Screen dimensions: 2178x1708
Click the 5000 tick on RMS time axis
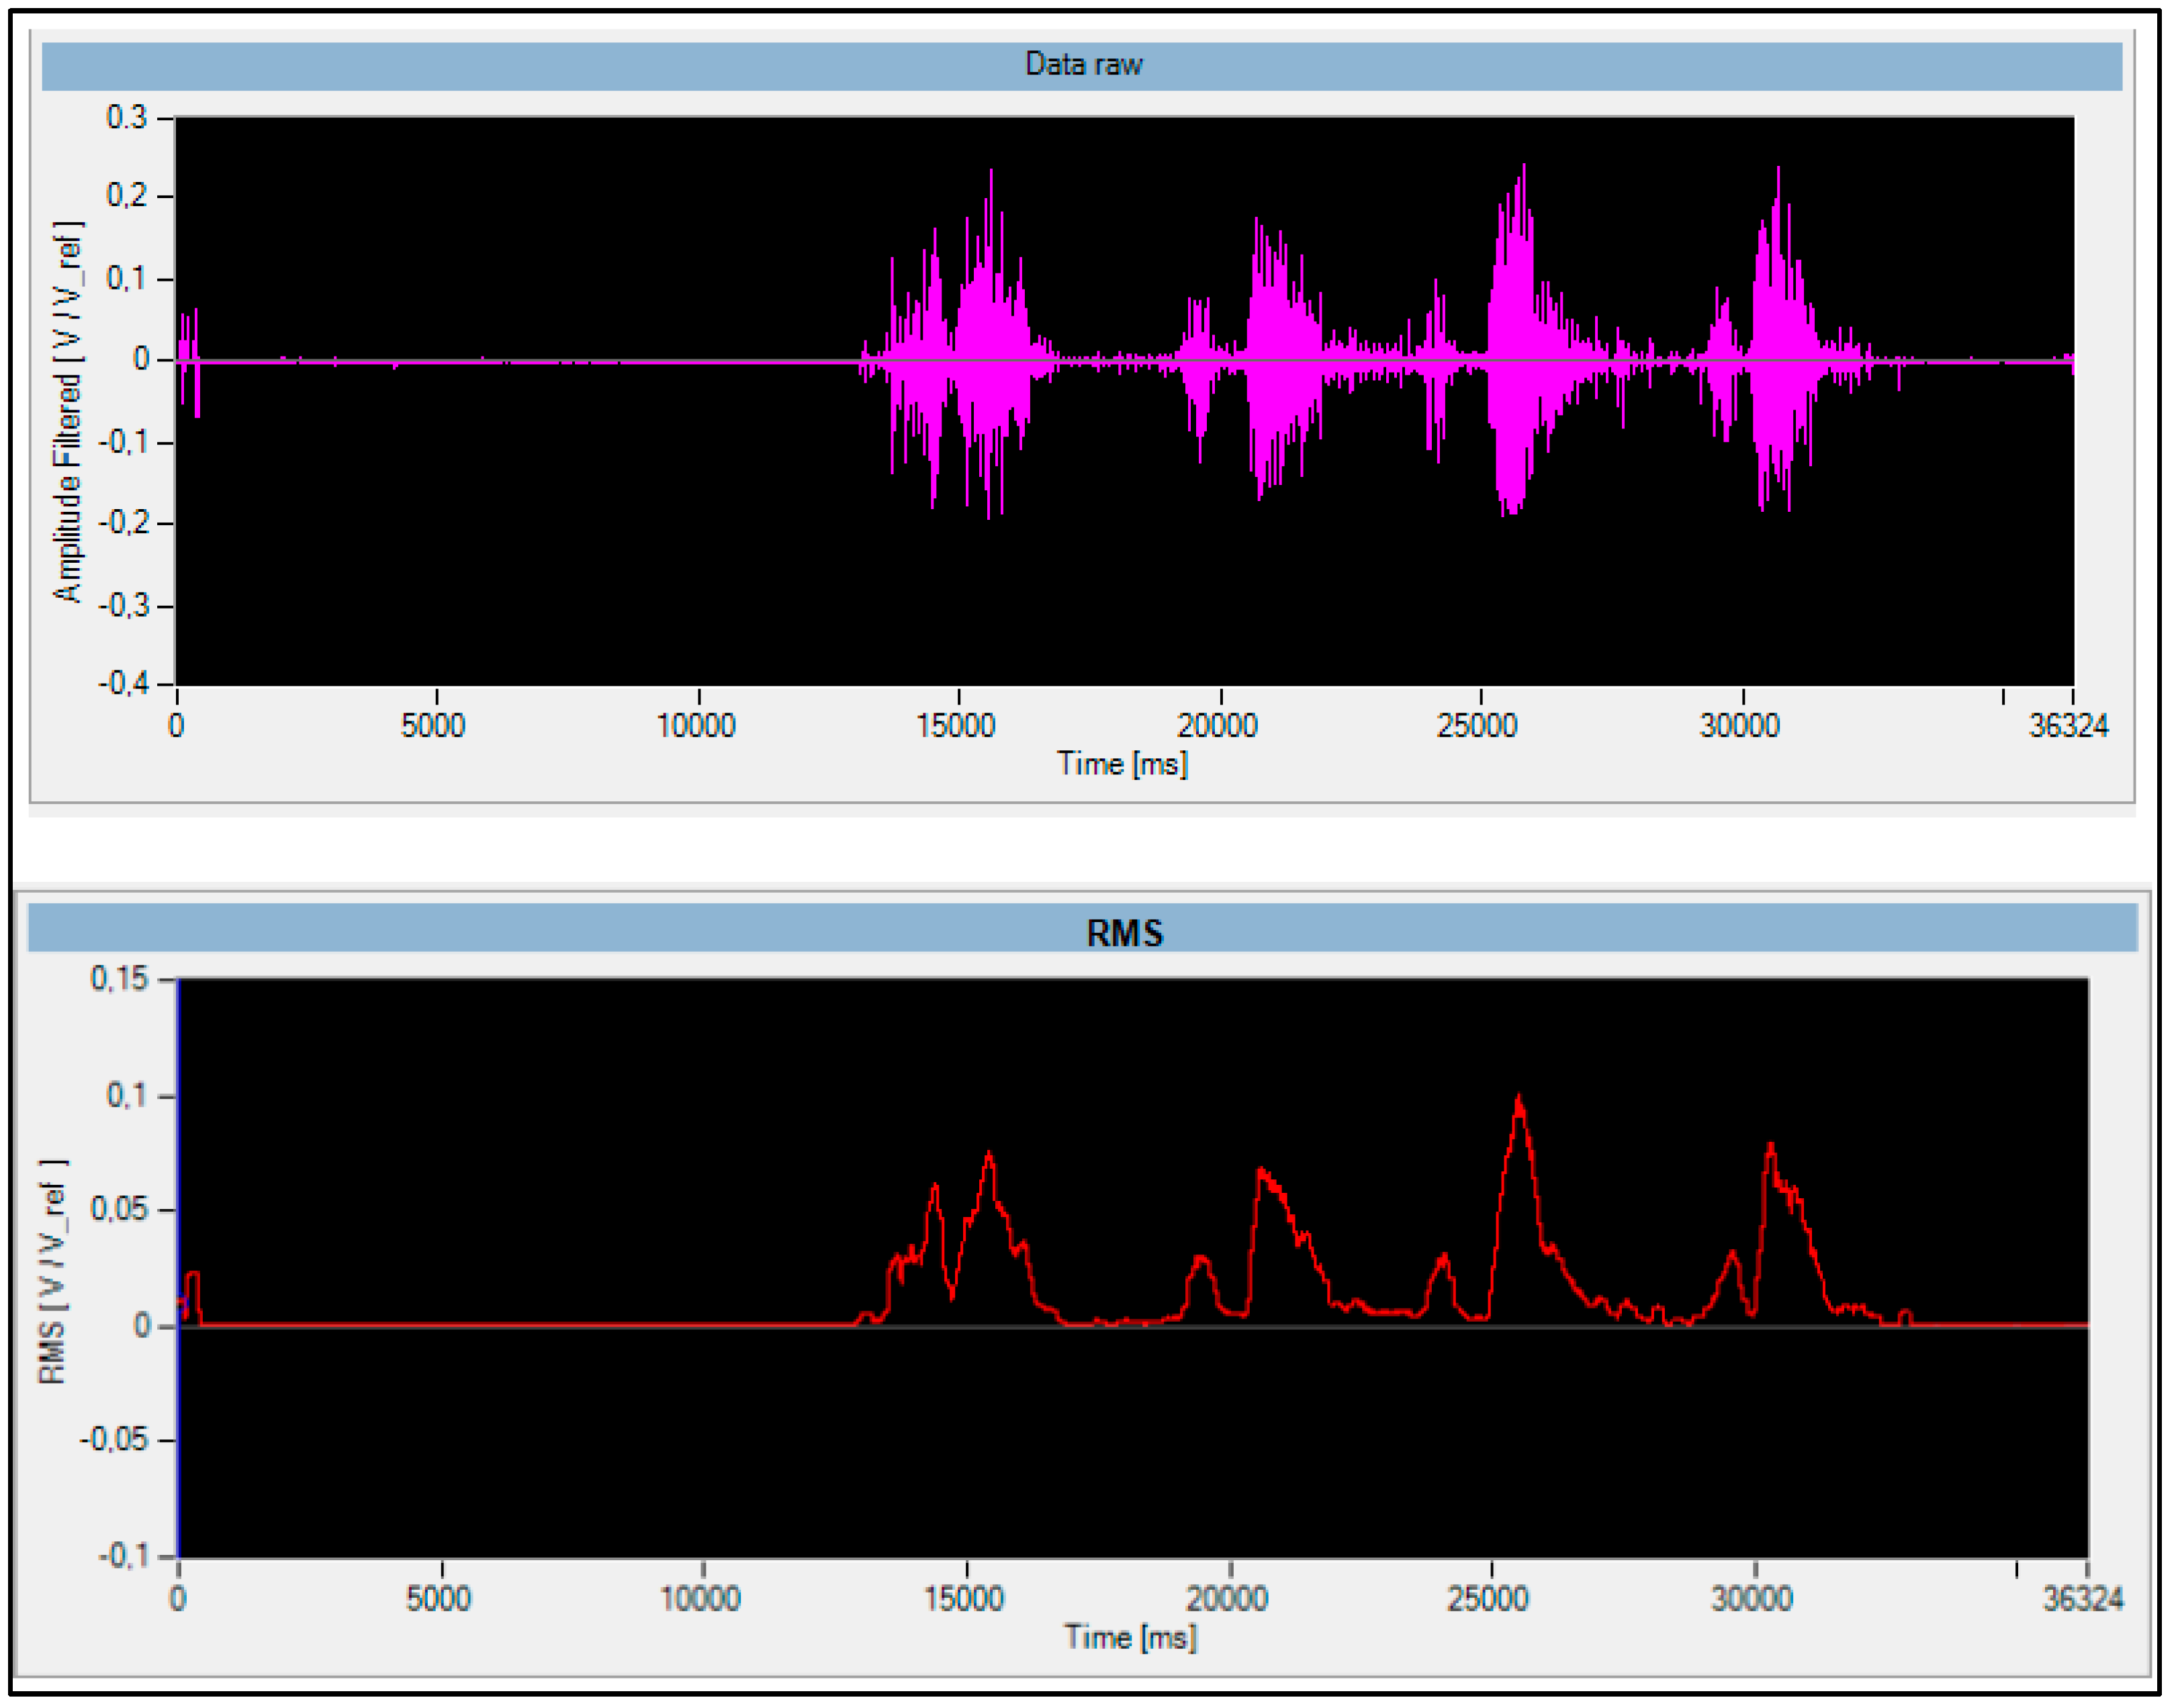pos(439,1598)
